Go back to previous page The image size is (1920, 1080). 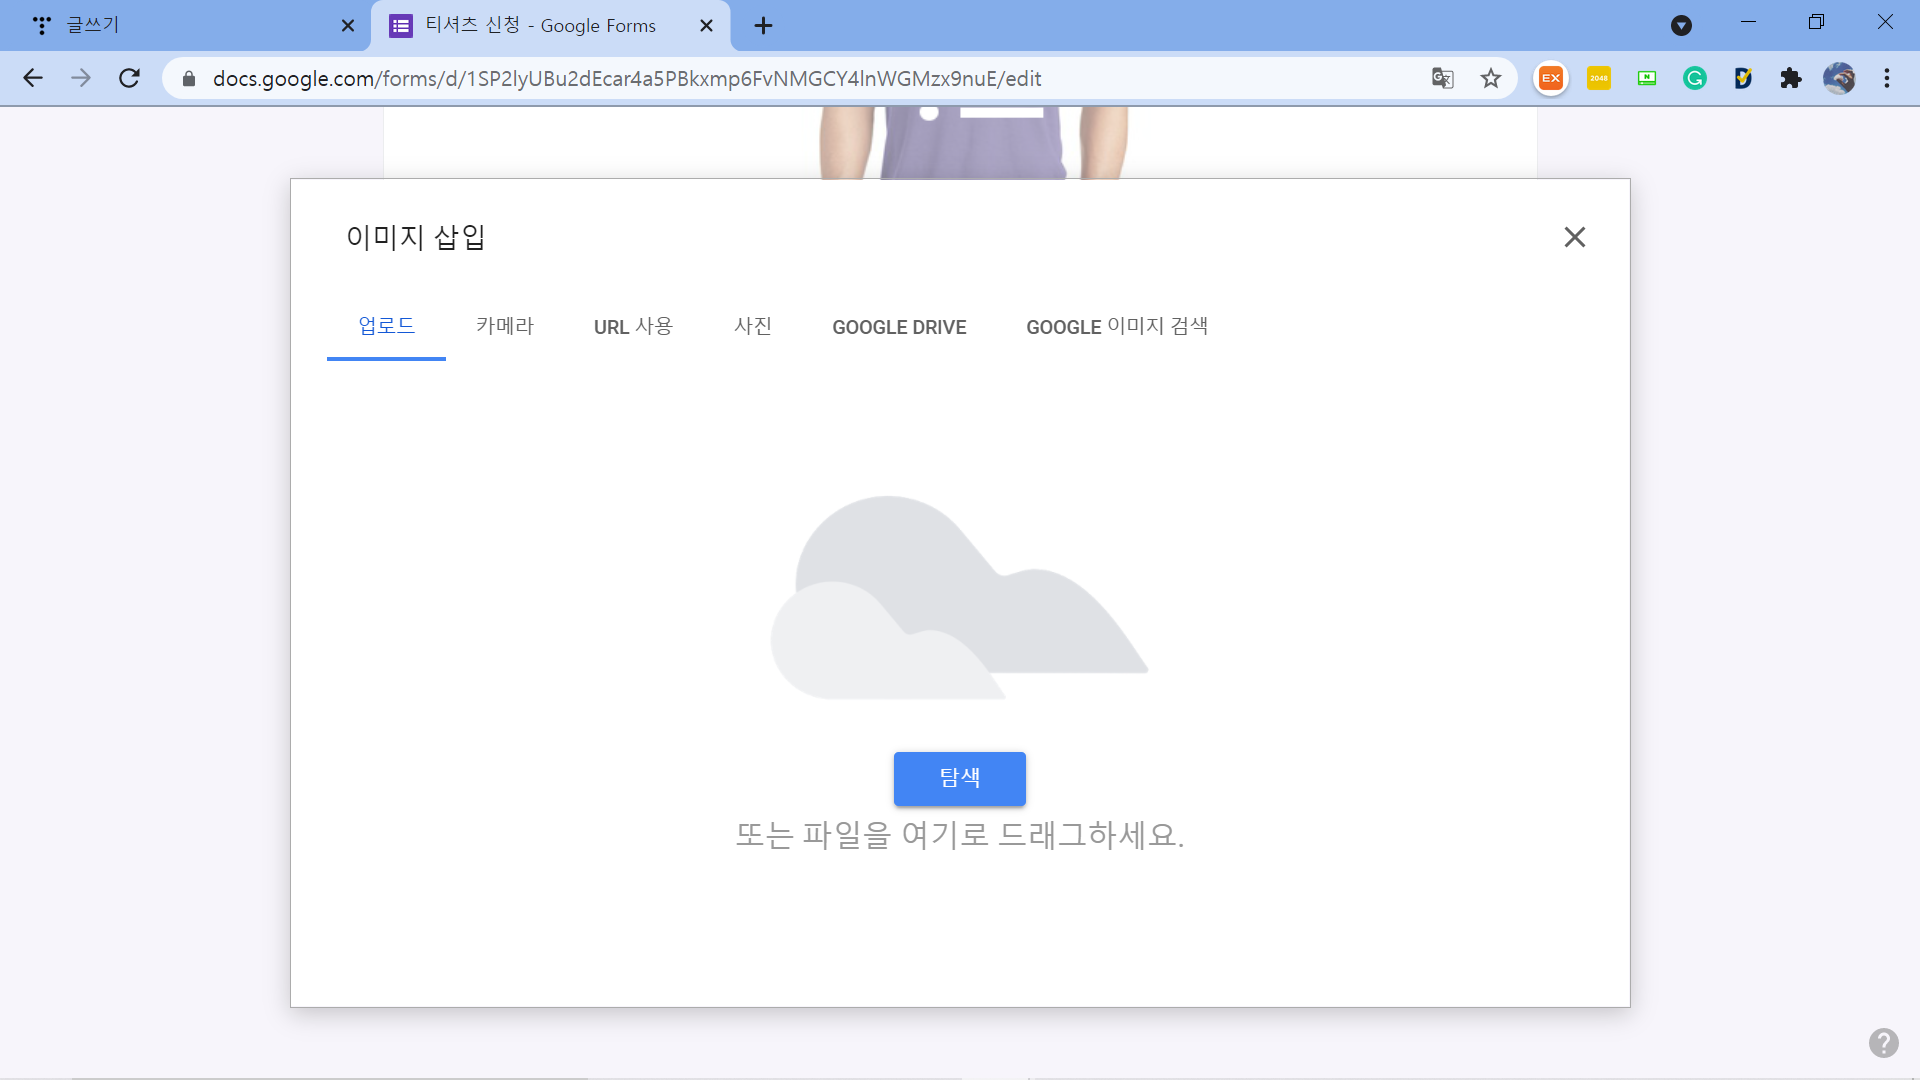pyautogui.click(x=33, y=78)
